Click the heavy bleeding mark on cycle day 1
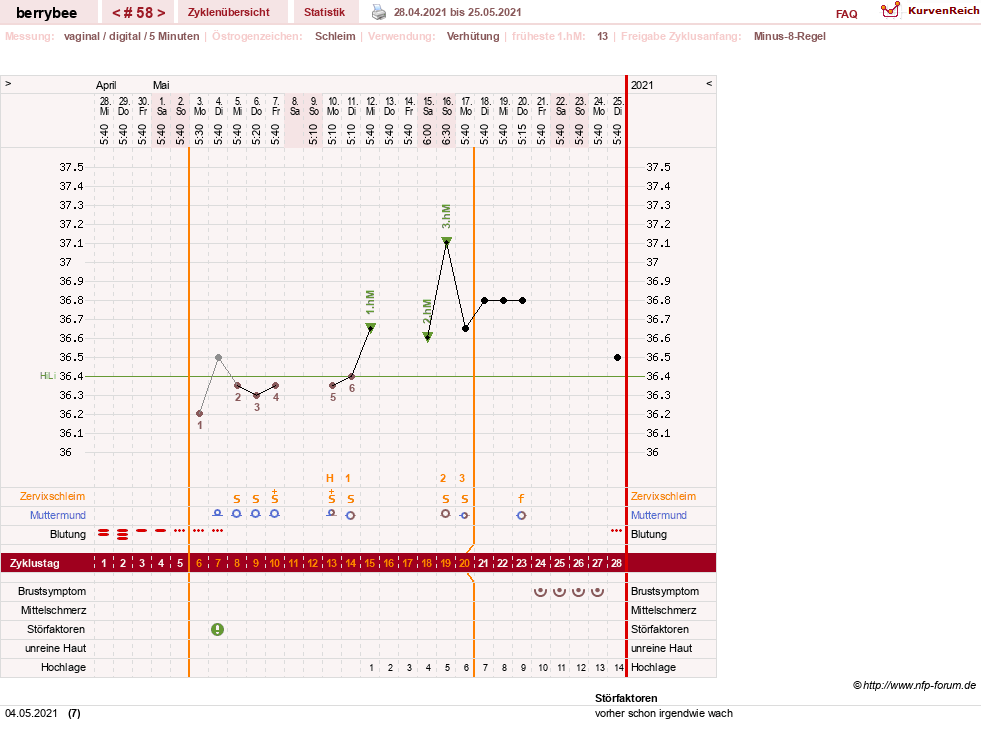 click(x=103, y=533)
